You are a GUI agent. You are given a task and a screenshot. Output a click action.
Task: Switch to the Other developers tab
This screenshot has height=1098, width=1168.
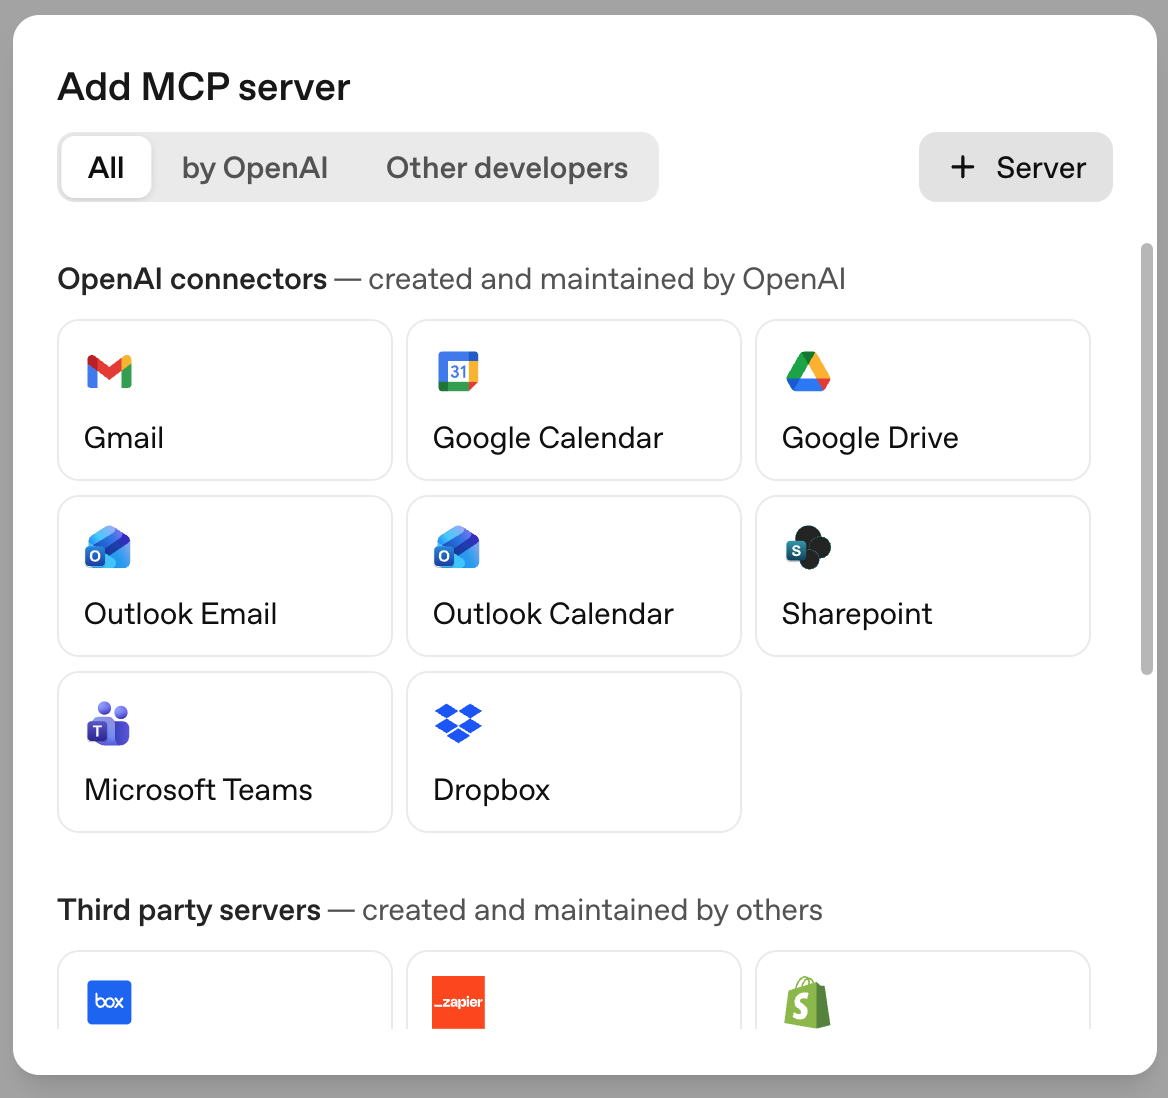507,167
